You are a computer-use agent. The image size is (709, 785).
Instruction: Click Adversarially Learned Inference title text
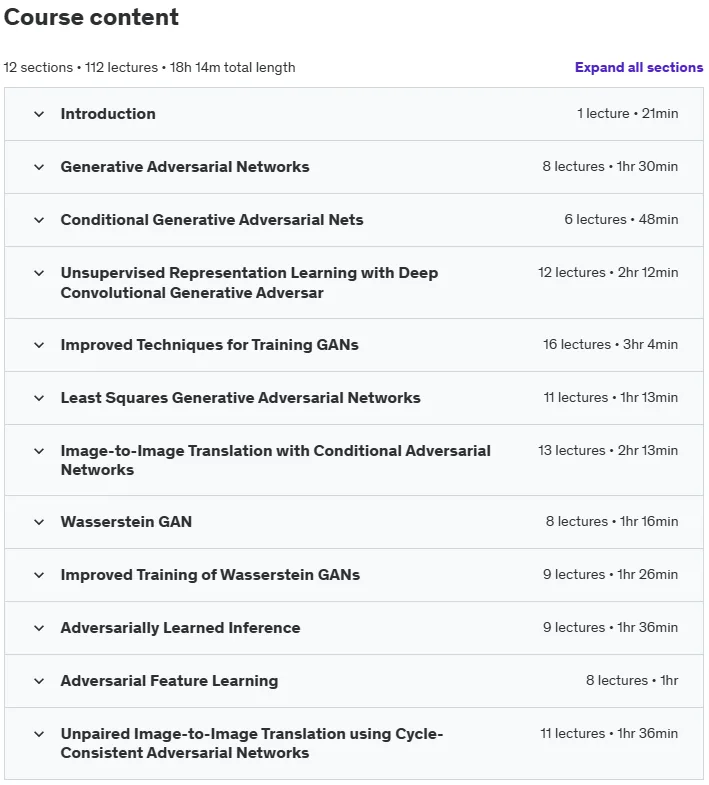[180, 628]
